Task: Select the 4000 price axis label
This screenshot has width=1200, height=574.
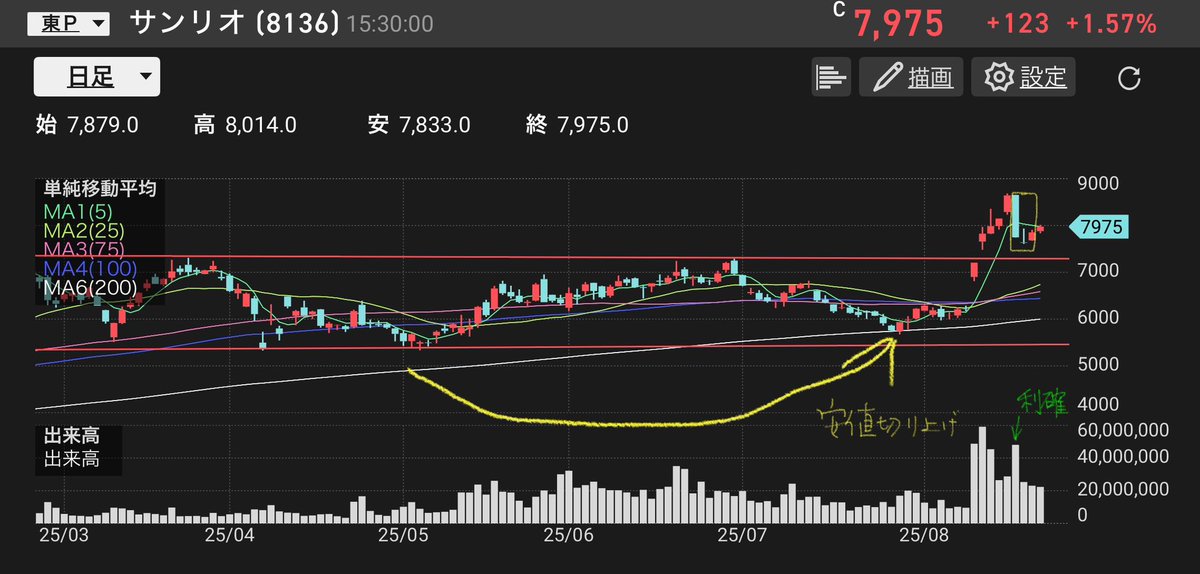Action: (x=1100, y=405)
